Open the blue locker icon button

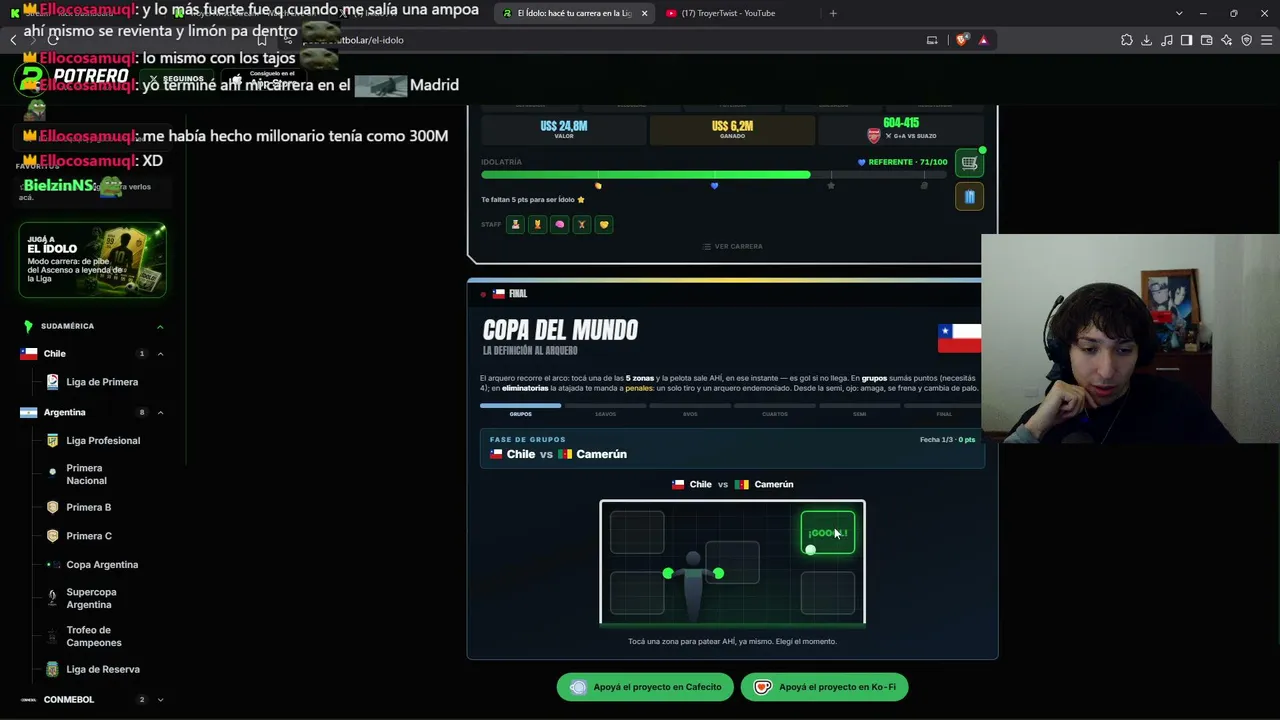(969, 197)
